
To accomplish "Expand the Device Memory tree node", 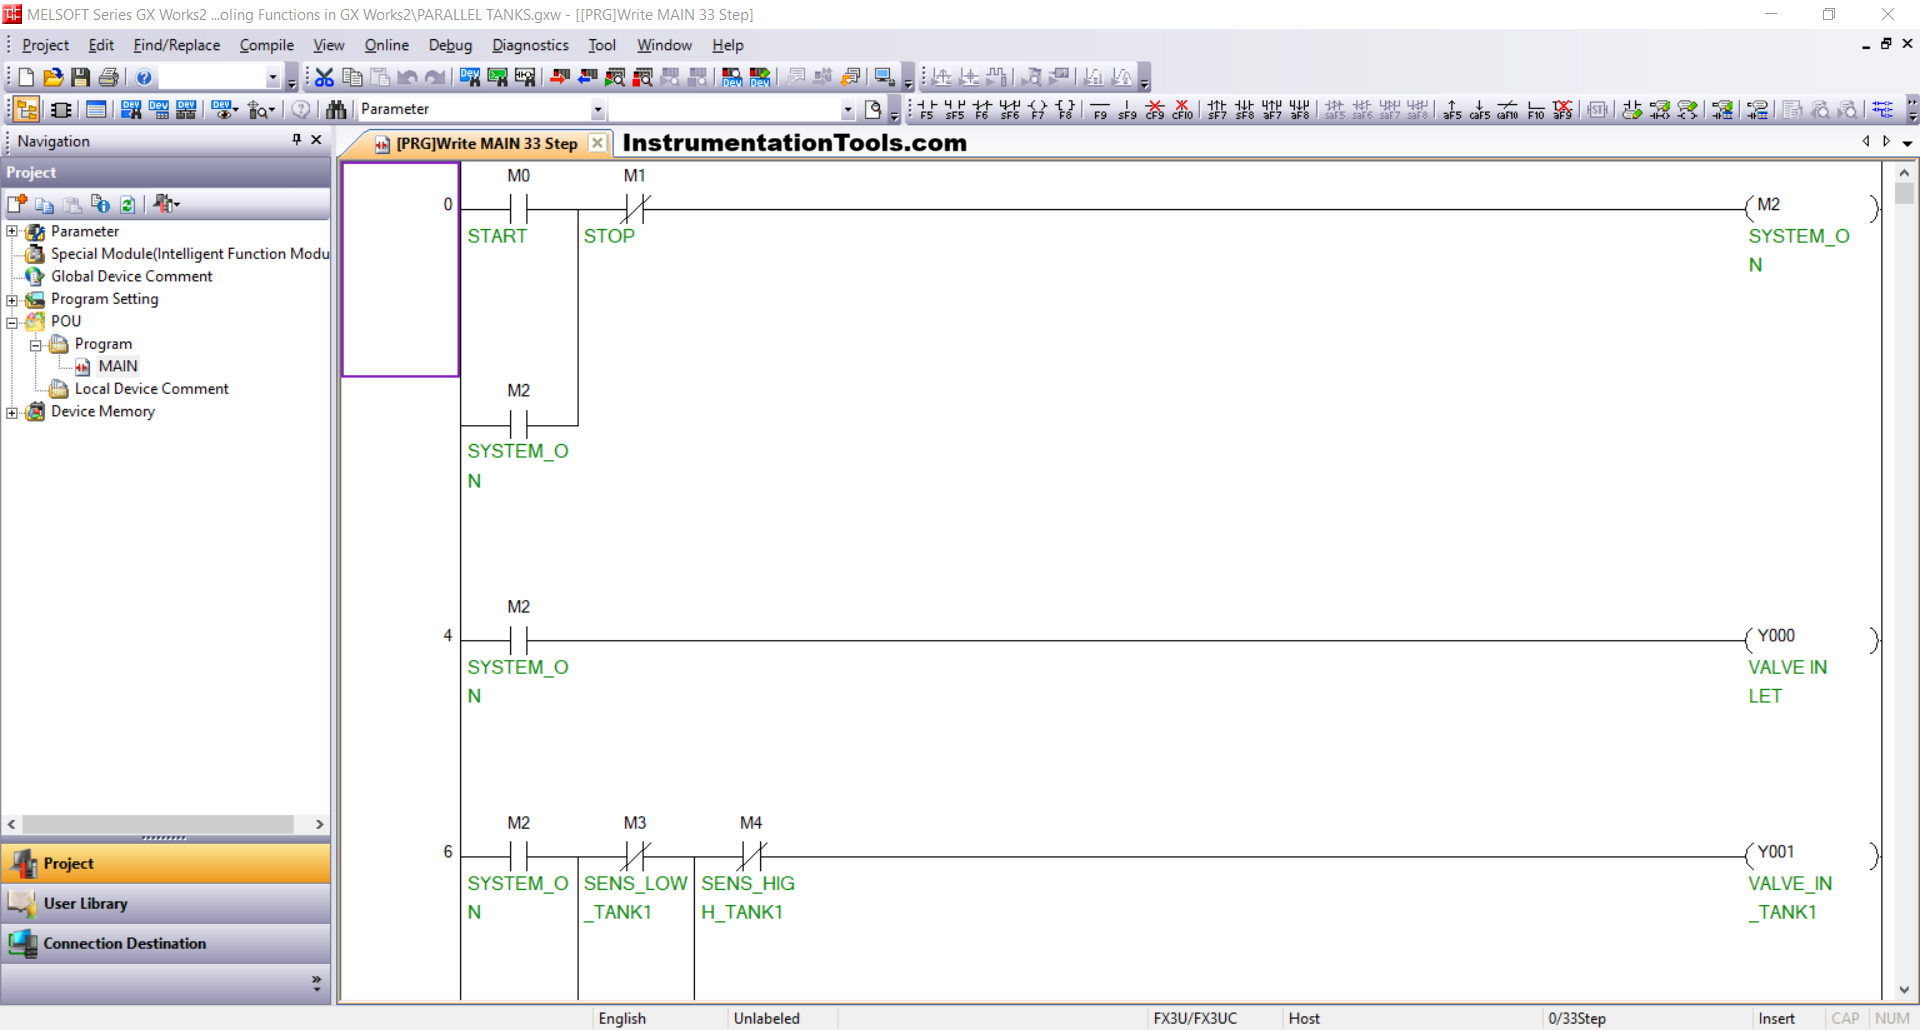I will tap(12, 412).
